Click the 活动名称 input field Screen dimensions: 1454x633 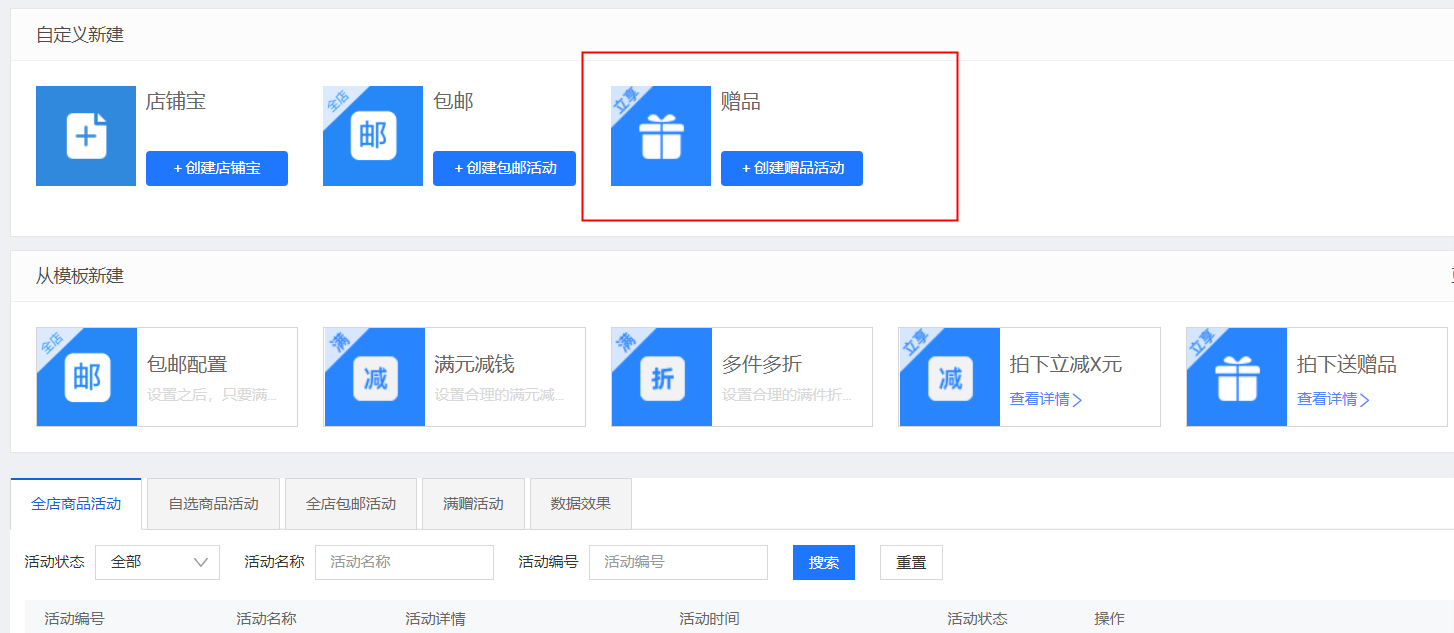click(x=404, y=562)
